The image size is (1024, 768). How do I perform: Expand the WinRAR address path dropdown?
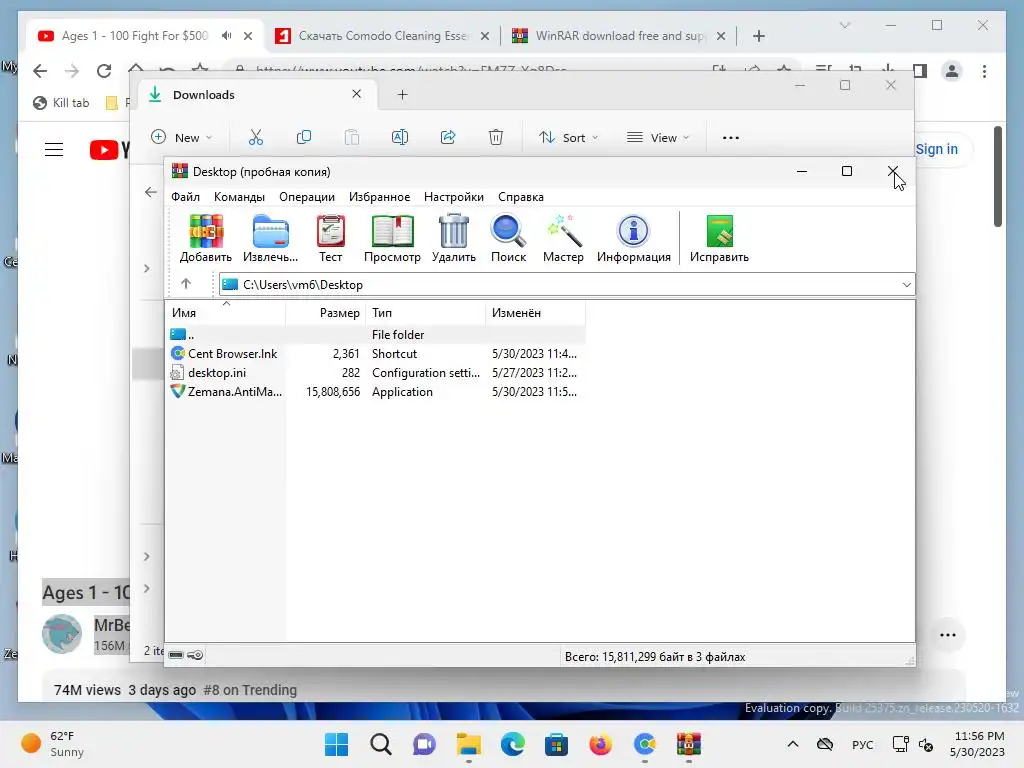[906, 285]
